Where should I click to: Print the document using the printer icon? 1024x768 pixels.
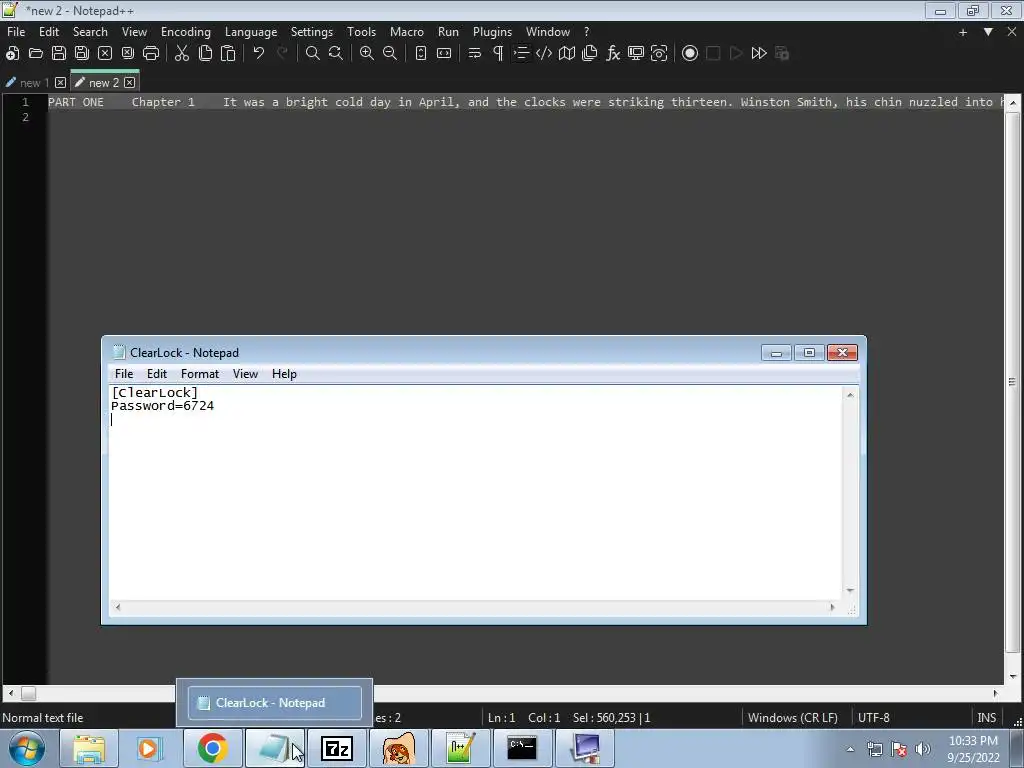coord(151,54)
